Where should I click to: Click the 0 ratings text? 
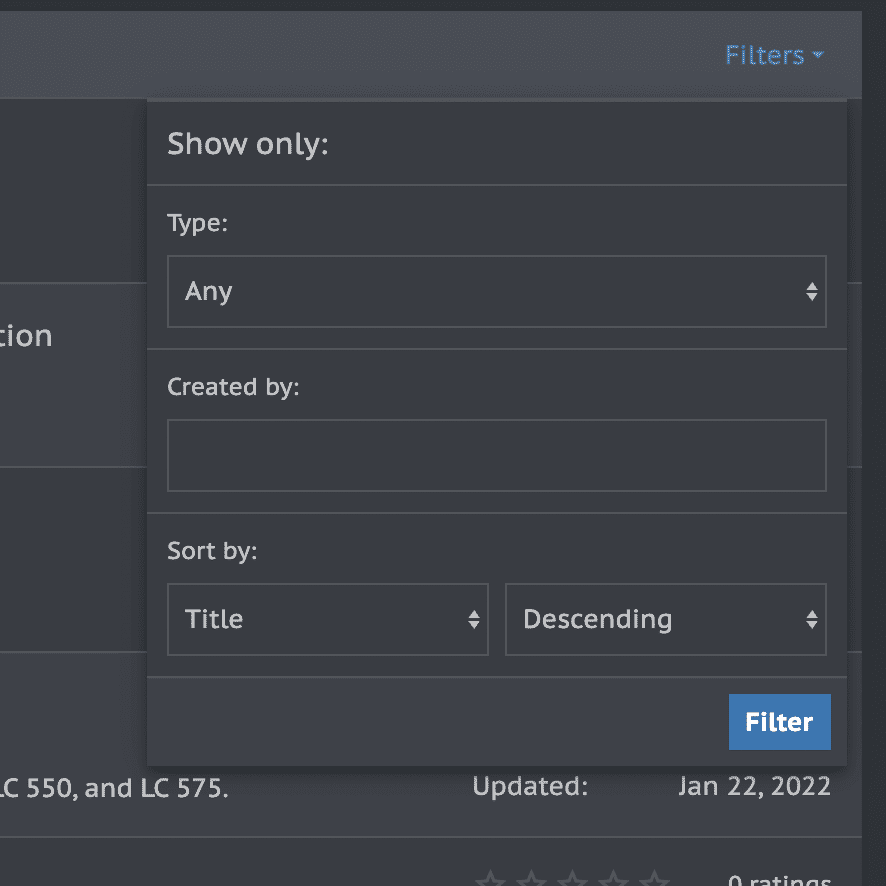pyautogui.click(x=779, y=881)
